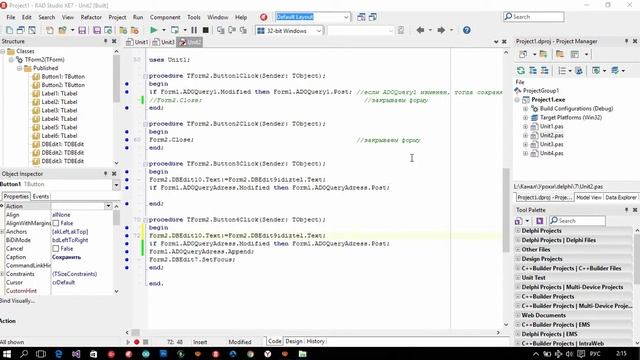This screenshot has width=640, height=360.
Task: Select Button2: TButton in Structure tree
Action: pyautogui.click(x=63, y=85)
